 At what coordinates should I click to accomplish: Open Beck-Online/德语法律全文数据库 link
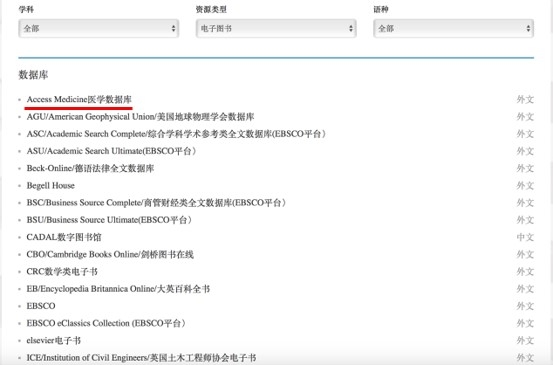(x=90, y=168)
